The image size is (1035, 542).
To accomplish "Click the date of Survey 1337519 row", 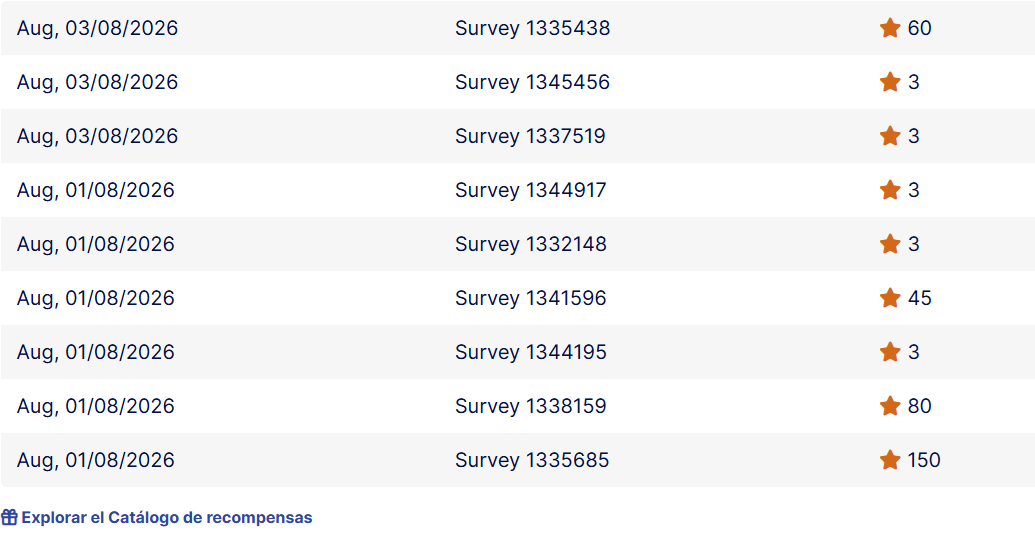I will point(97,137).
